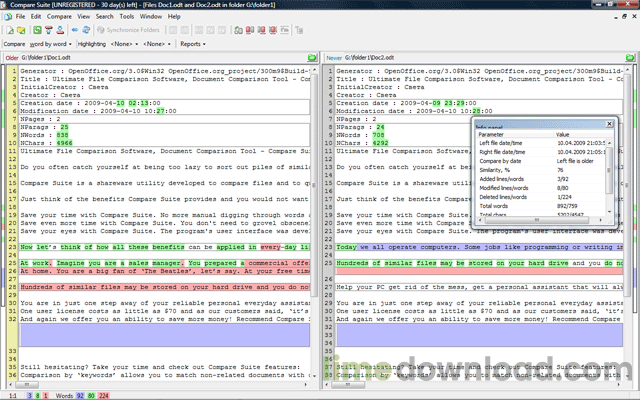The height and width of the screenshot is (400, 640).
Task: Click the Value column header in Info panel
Action: click(582, 134)
